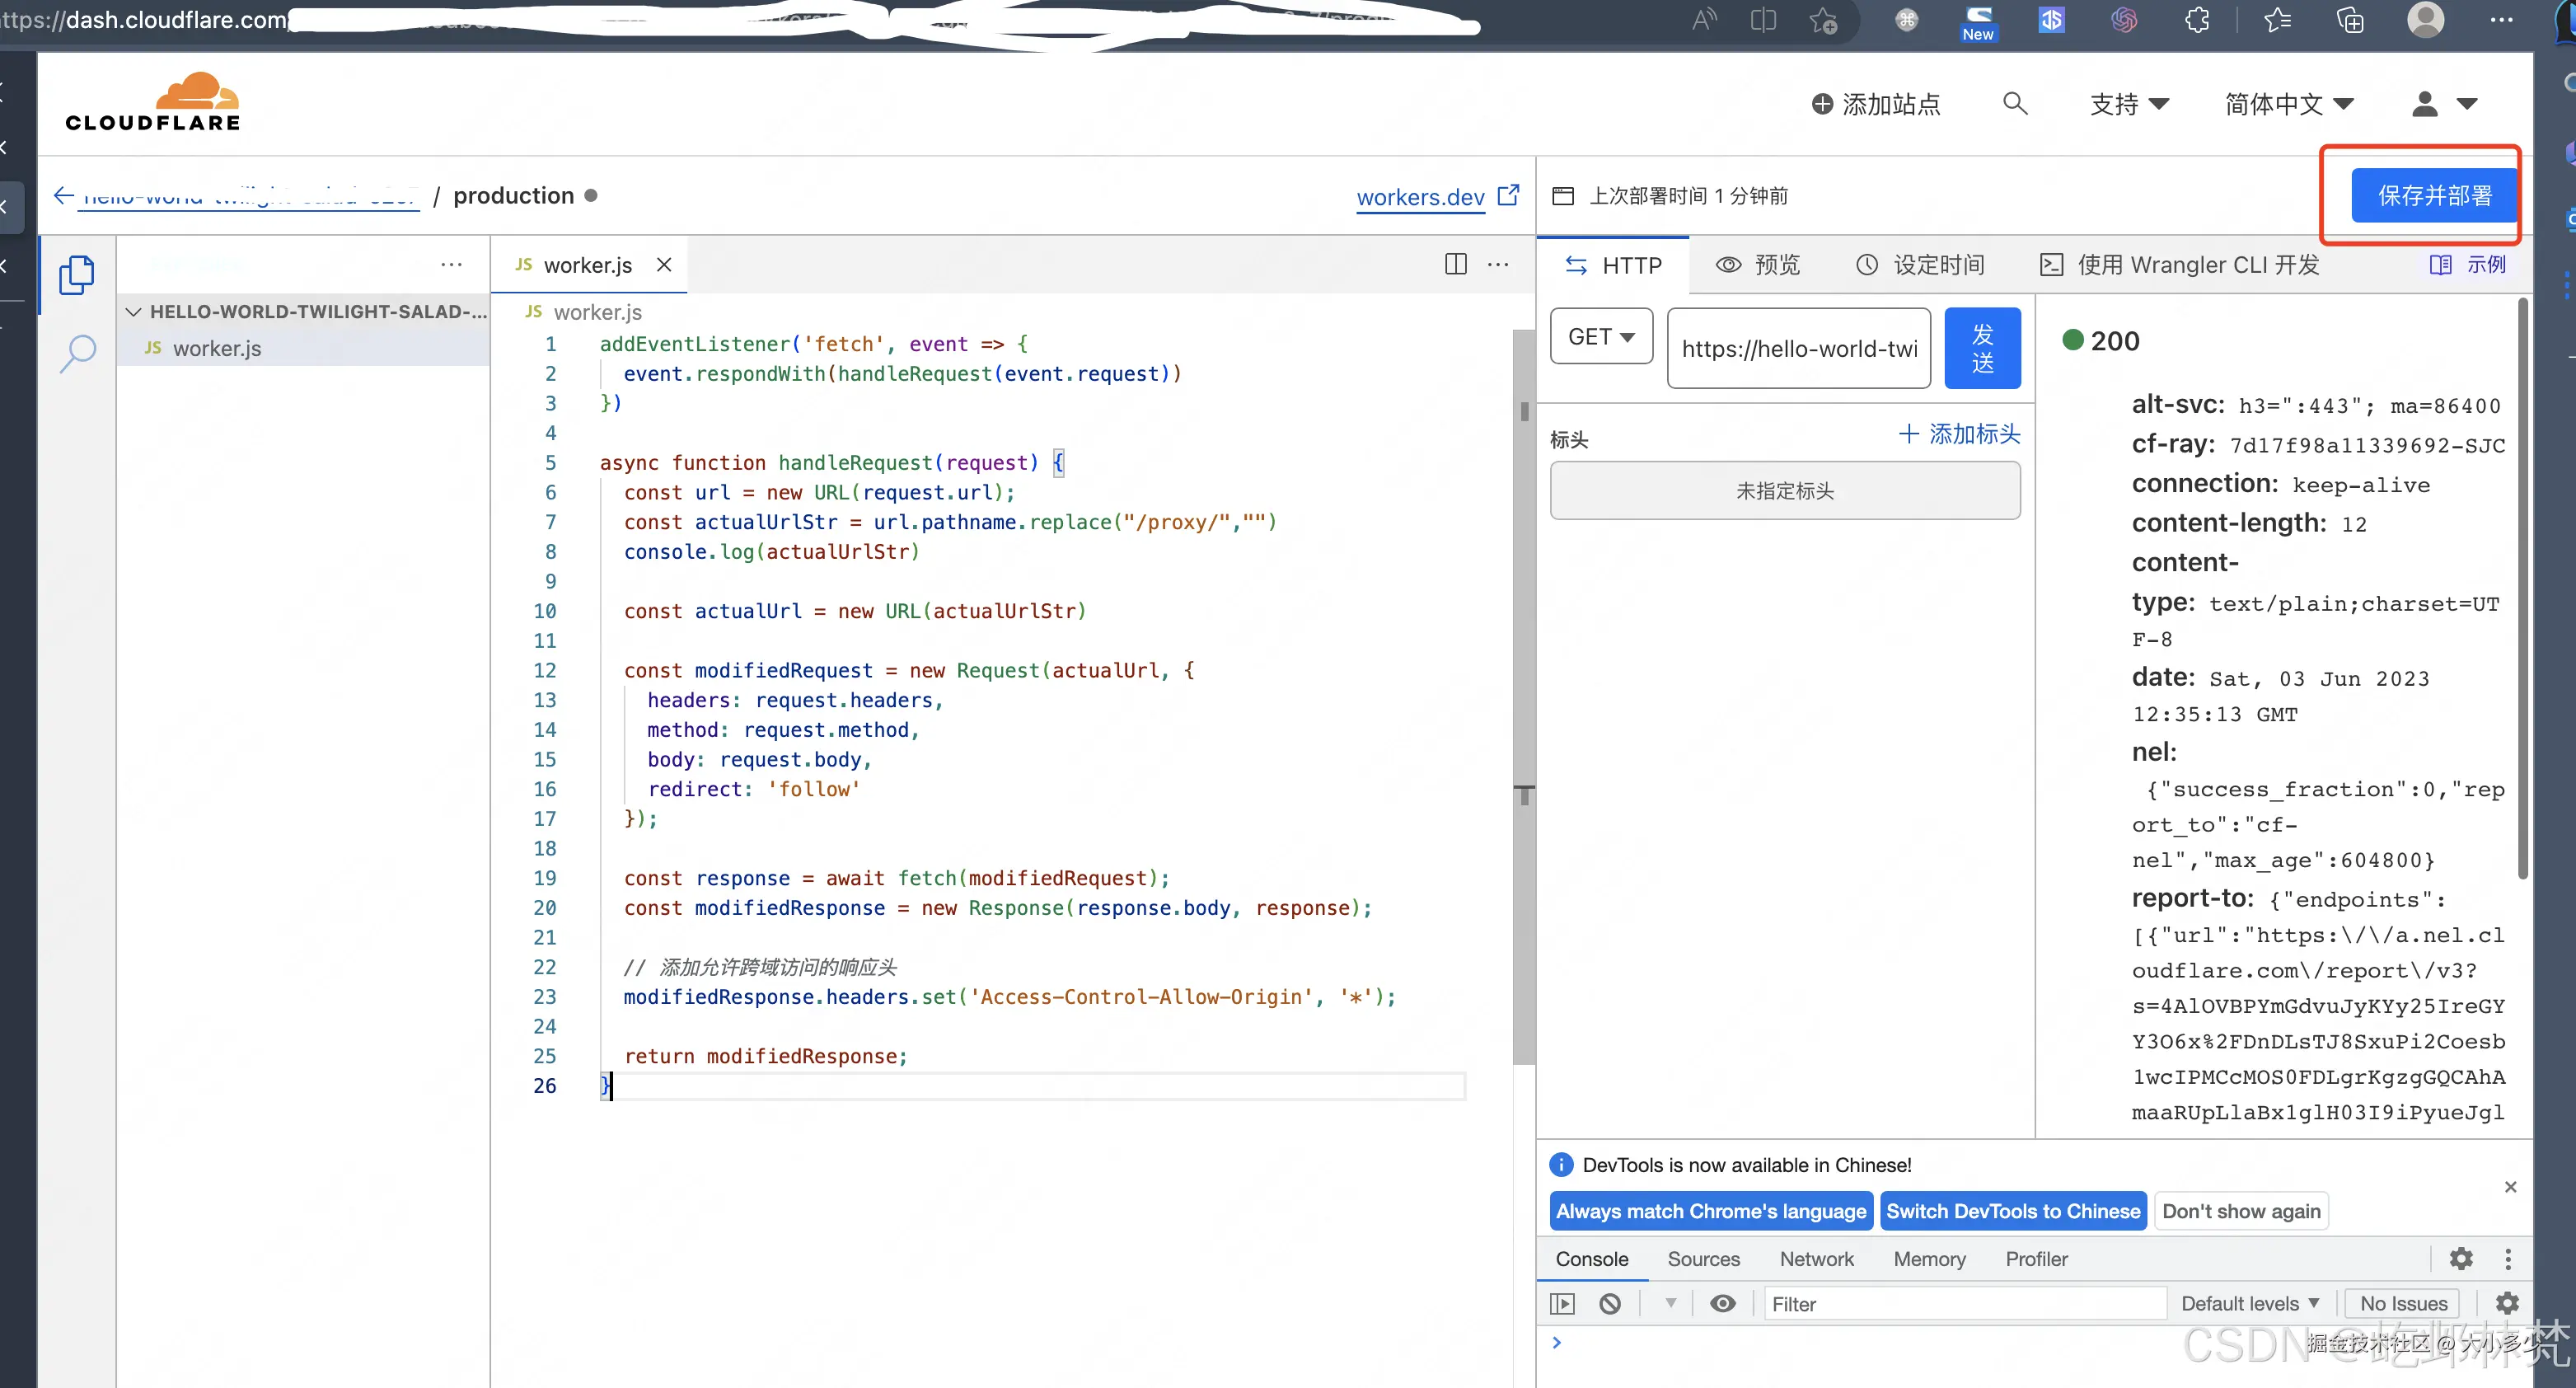
Task: Expand the 简体中文 language dropdown
Action: point(2288,104)
